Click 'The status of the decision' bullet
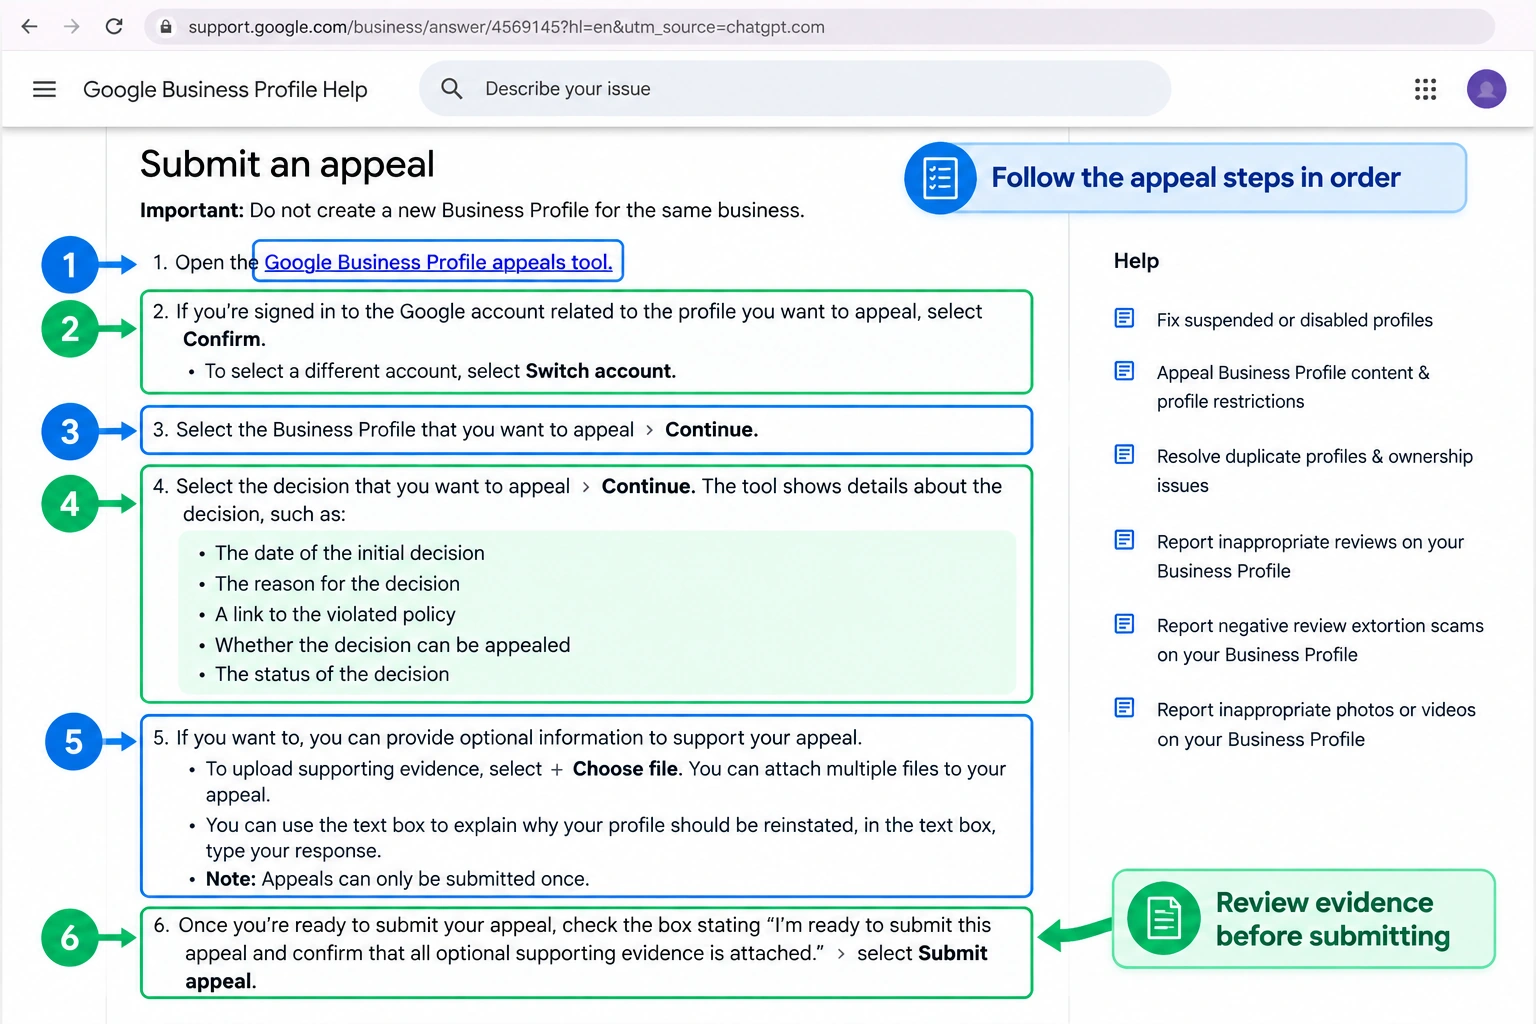Screen dimensions: 1536x1024 coord(332,674)
